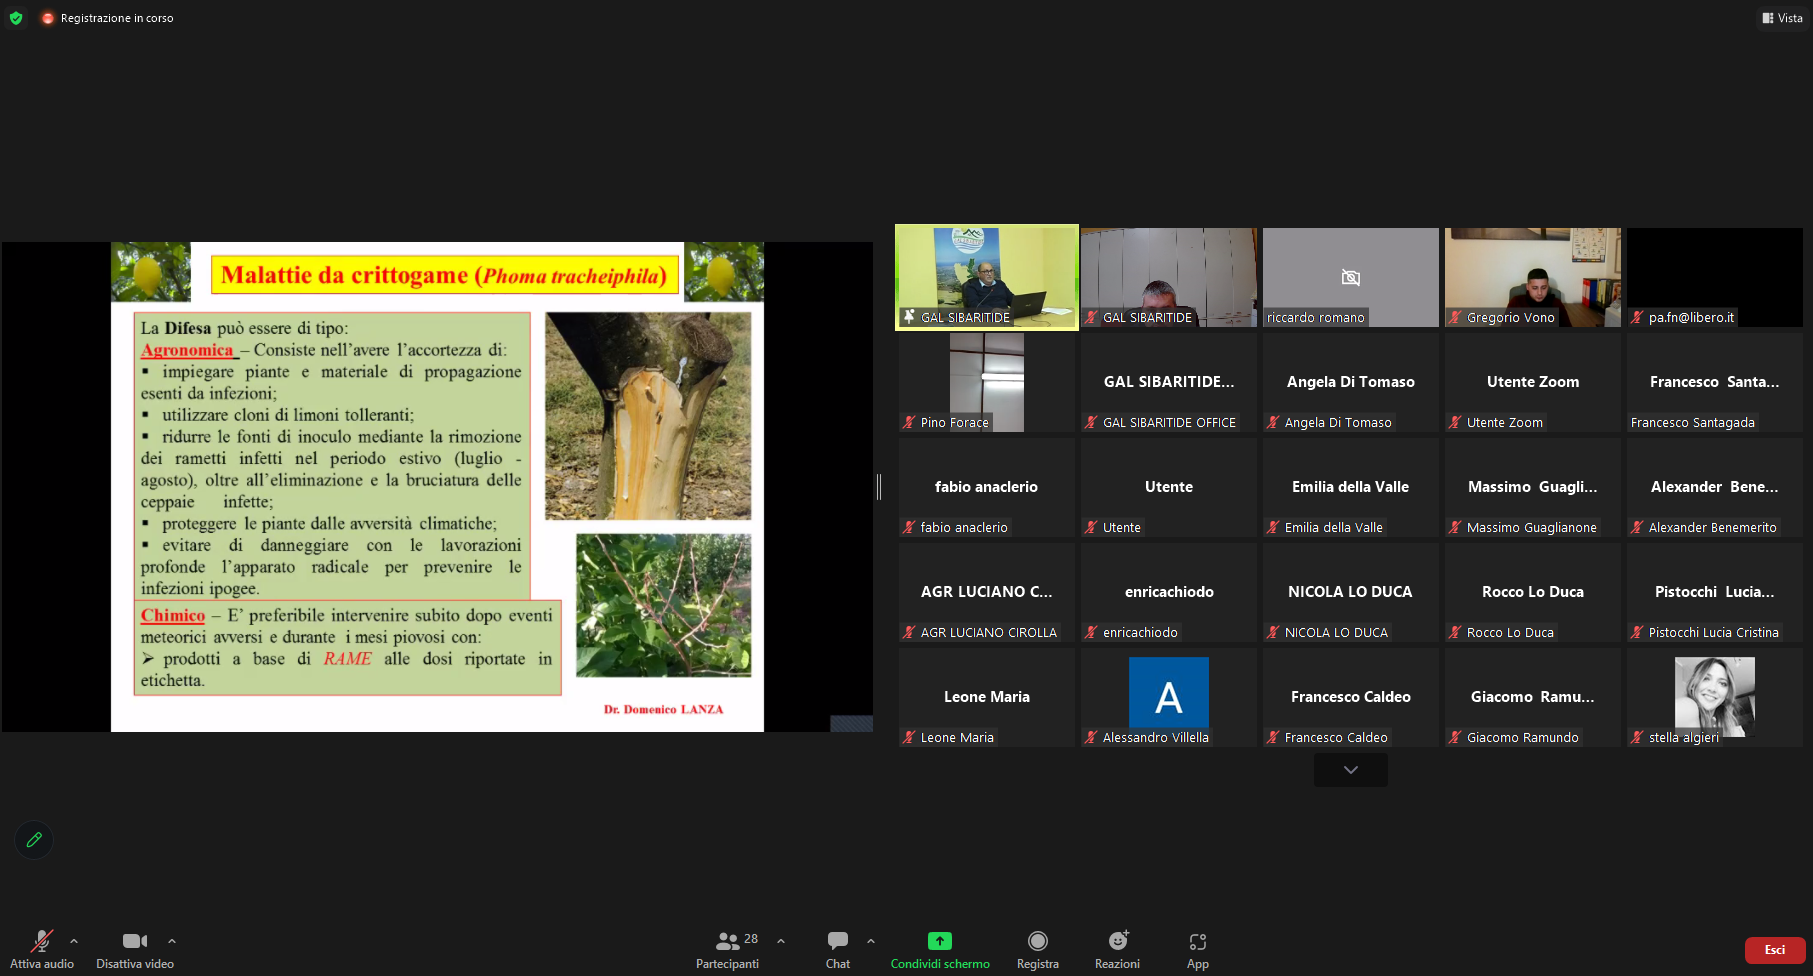1813x976 pixels.
Task: Click the Registra record icon
Action: point(1038,941)
